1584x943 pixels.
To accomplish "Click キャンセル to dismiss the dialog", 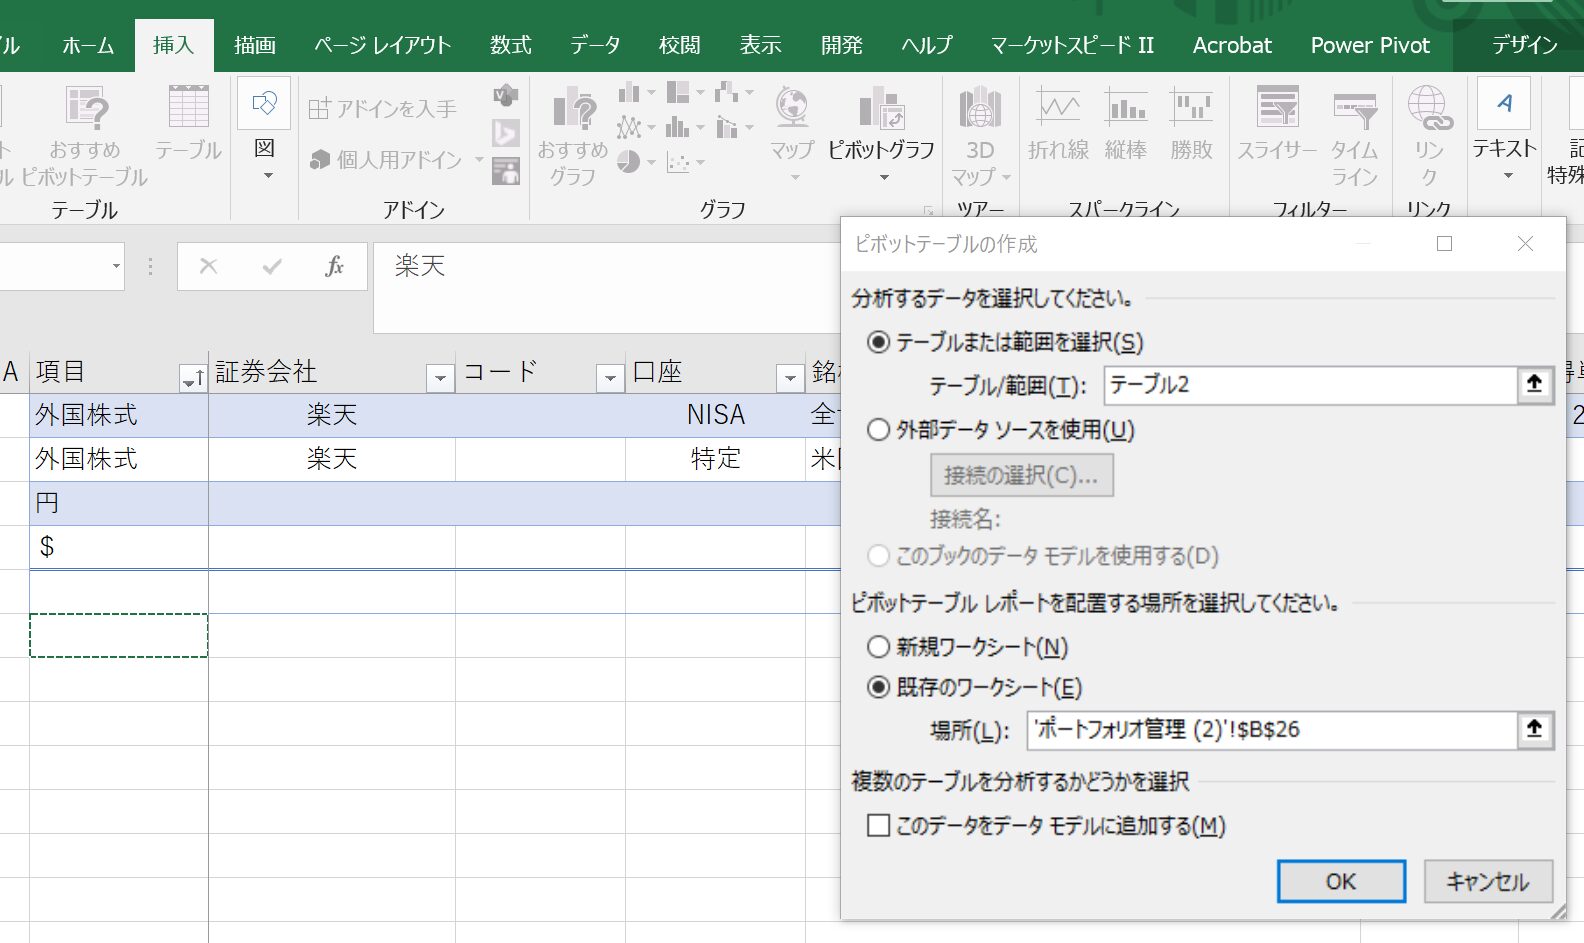I will pos(1488,881).
